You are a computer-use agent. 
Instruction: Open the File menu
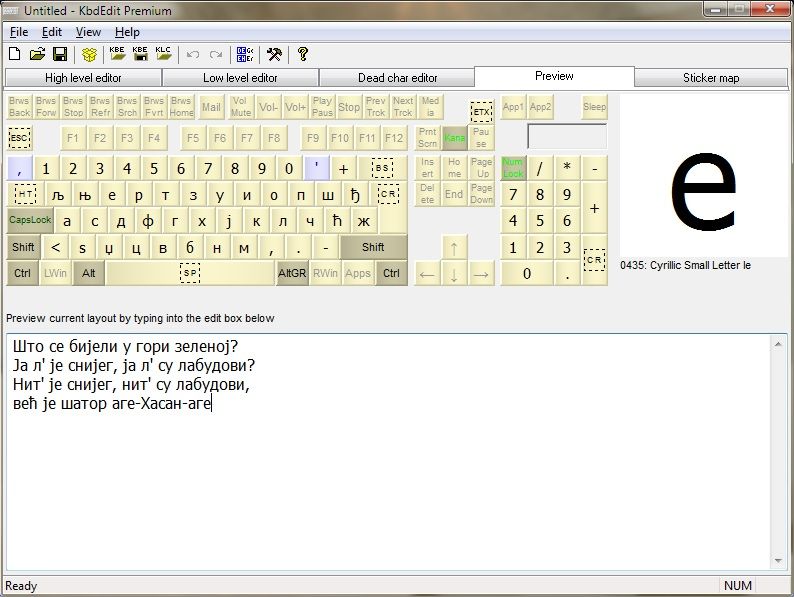19,32
